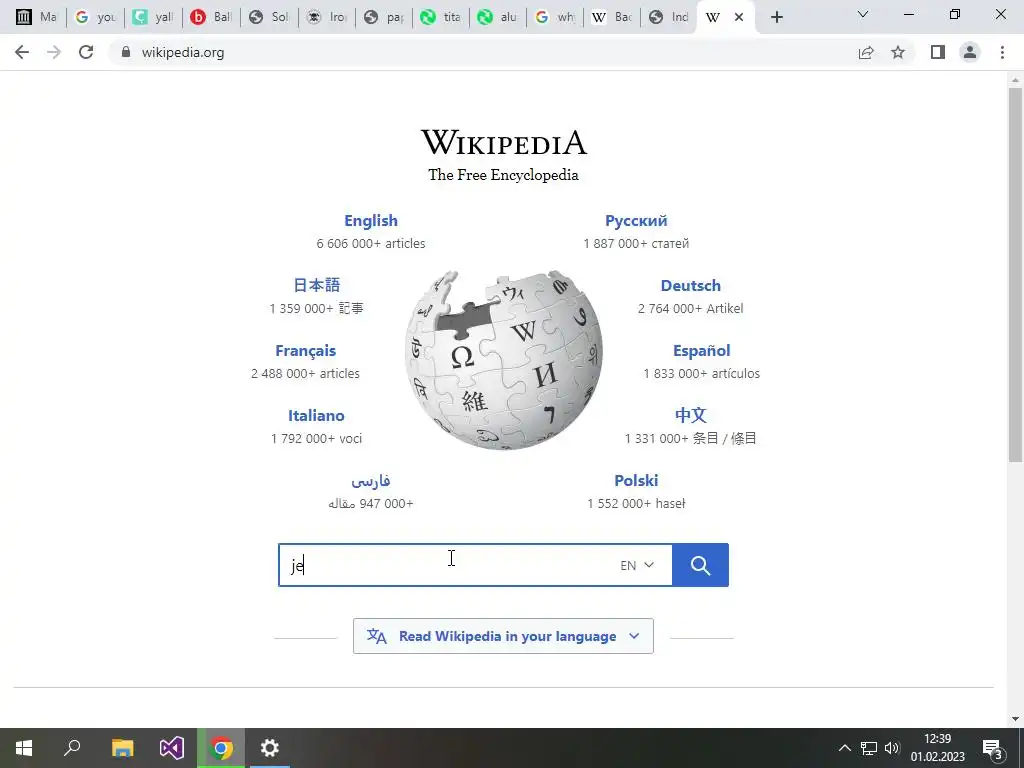Switch to the Google tab labeled wh

[556, 17]
